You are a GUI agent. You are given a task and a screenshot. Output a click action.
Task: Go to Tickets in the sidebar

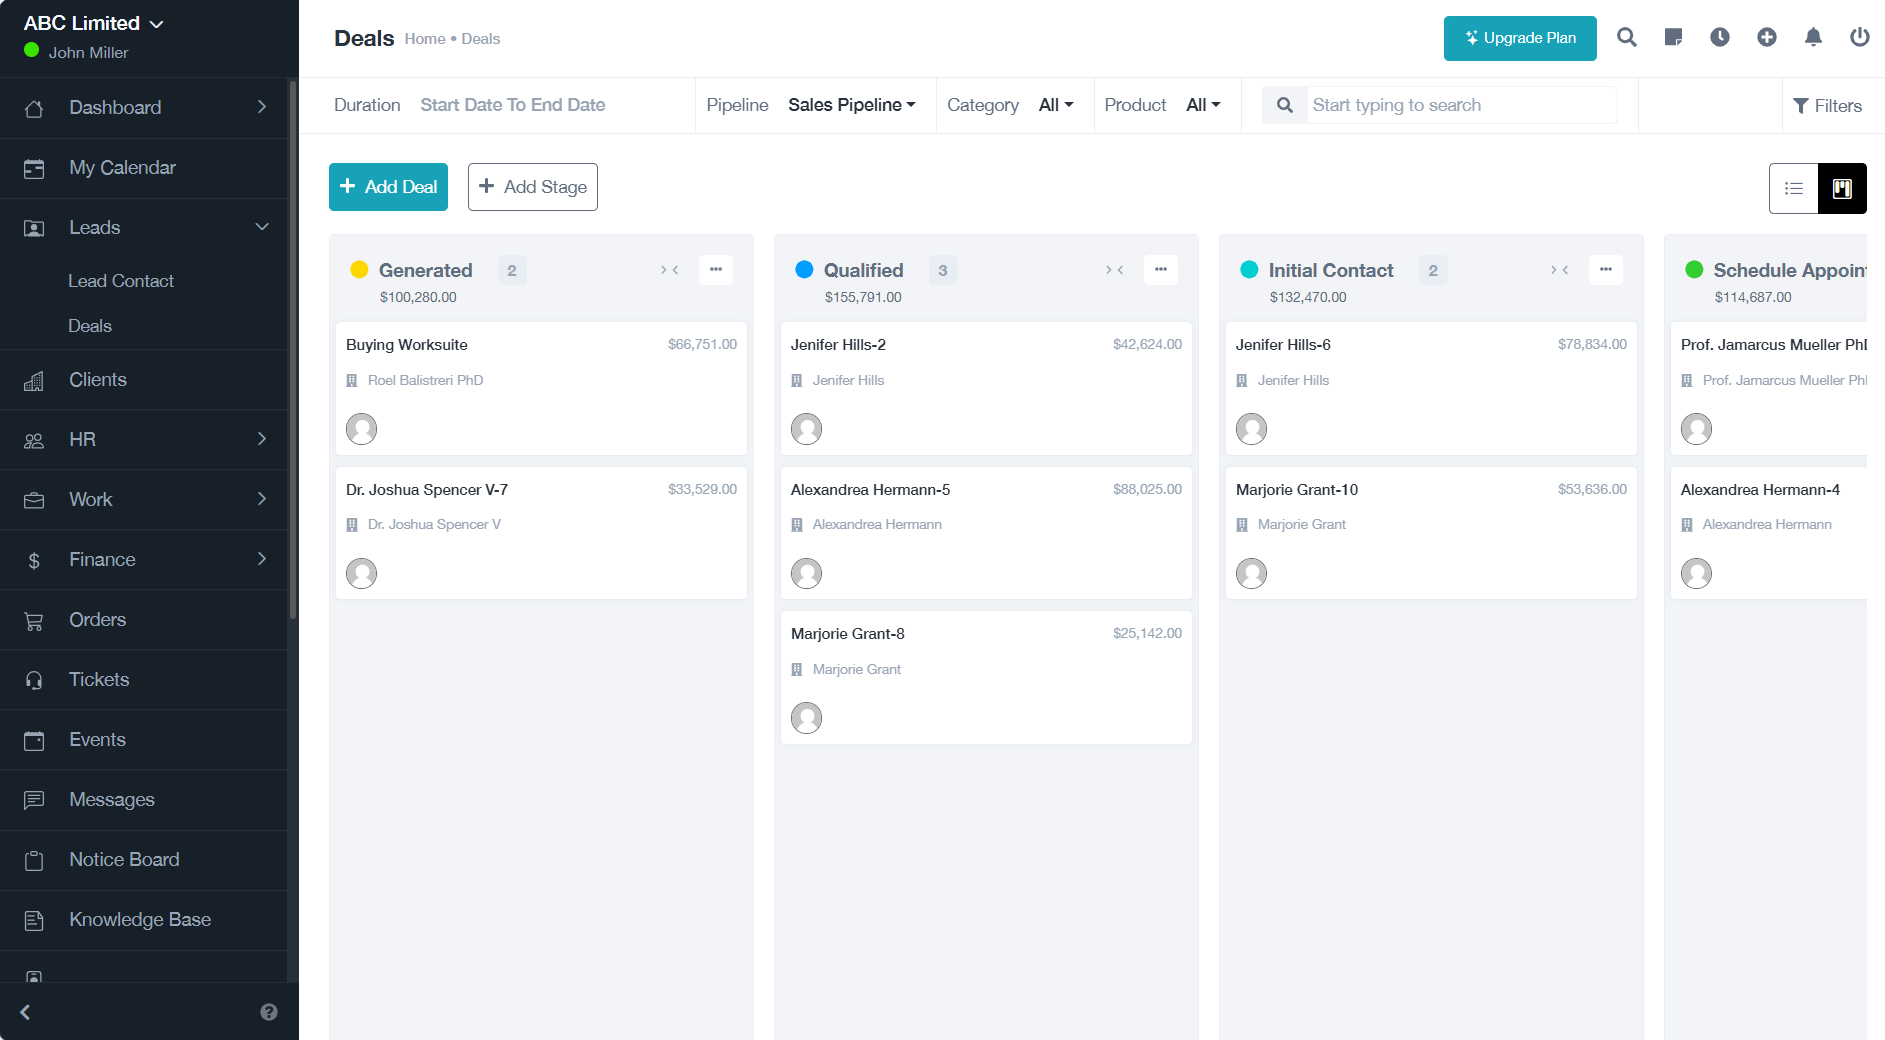pos(99,680)
